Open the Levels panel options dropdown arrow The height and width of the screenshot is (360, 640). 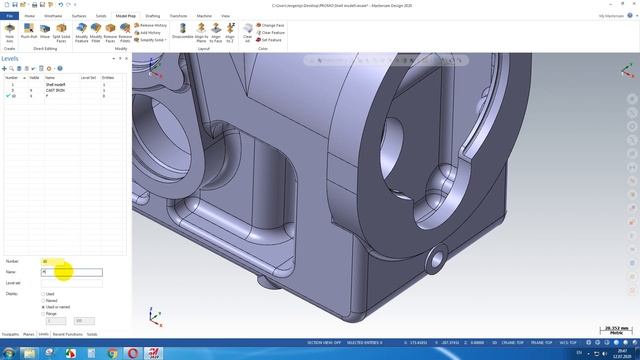tap(113, 59)
